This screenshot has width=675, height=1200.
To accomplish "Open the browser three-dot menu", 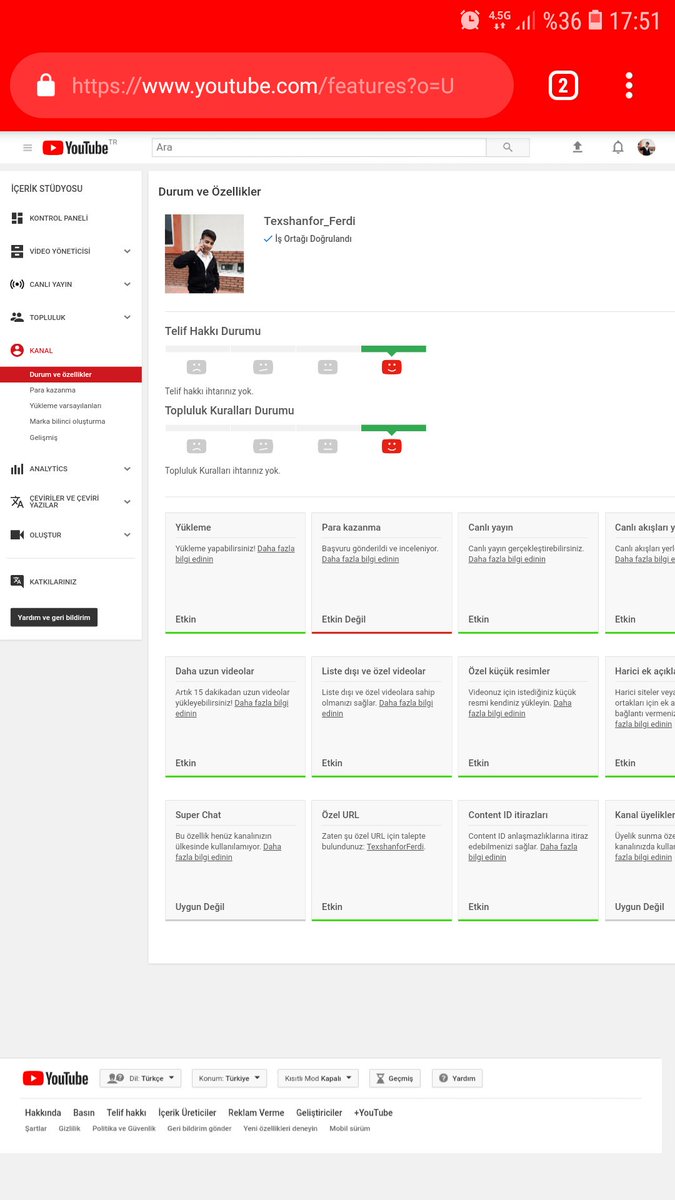I will pyautogui.click(x=629, y=85).
